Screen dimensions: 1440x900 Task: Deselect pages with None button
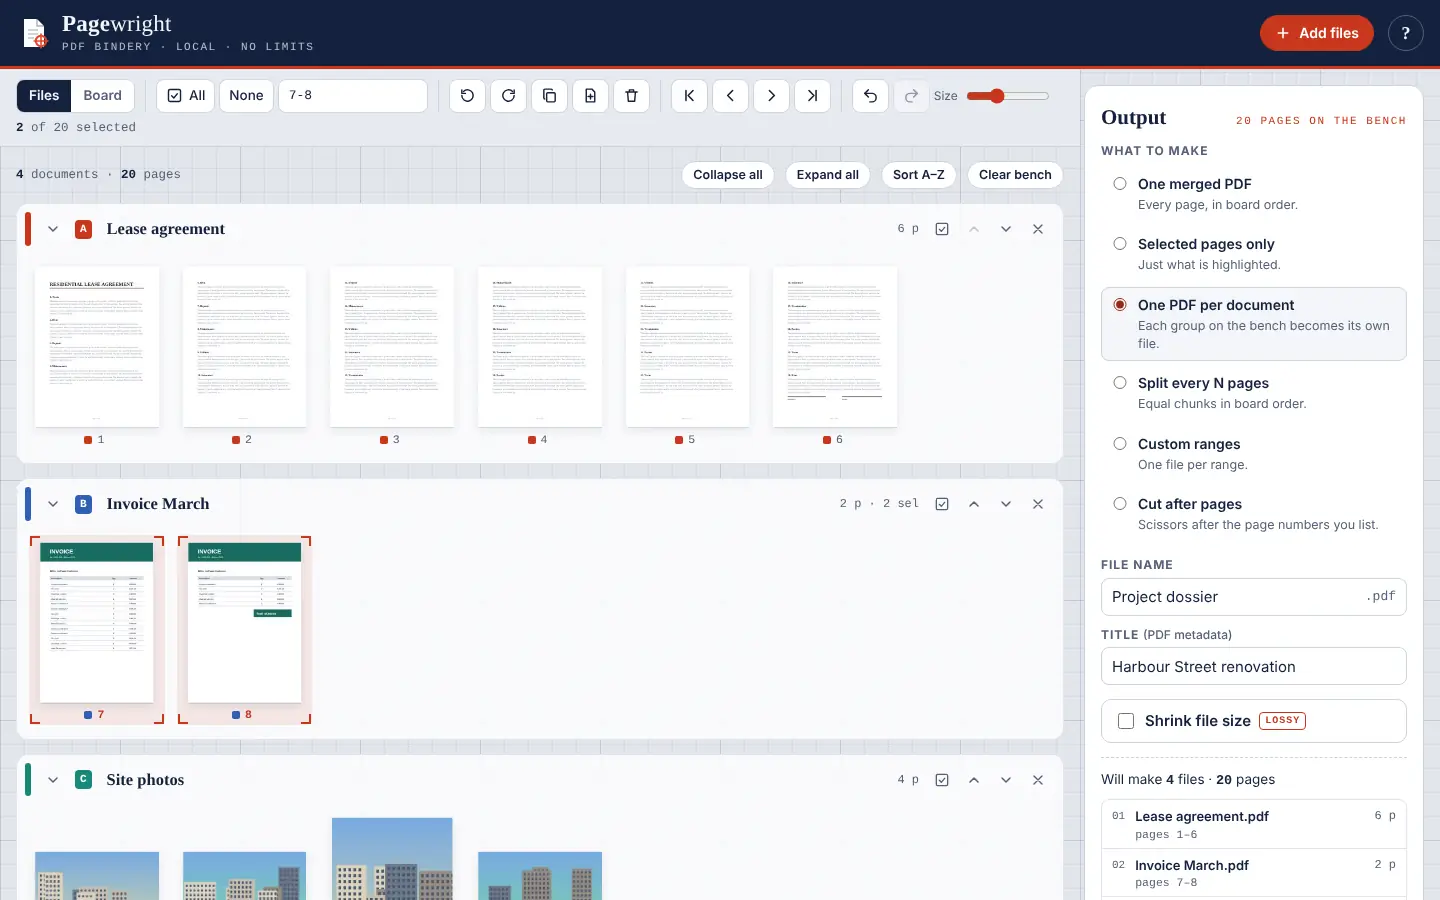[x=246, y=96]
